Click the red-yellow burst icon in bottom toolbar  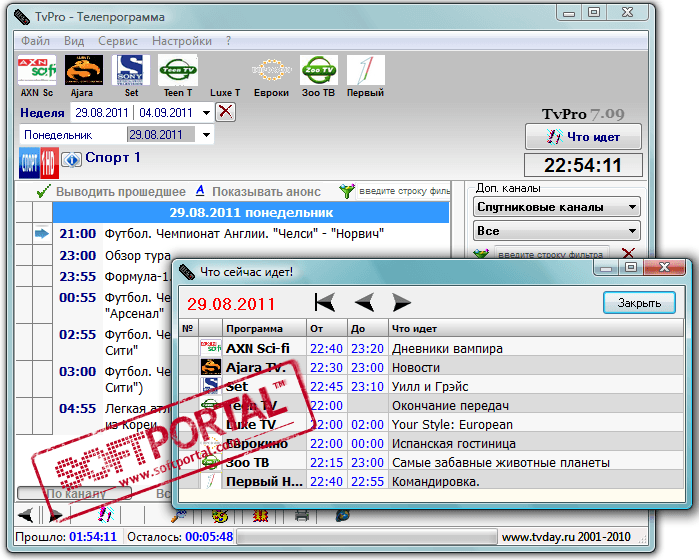click(260, 516)
